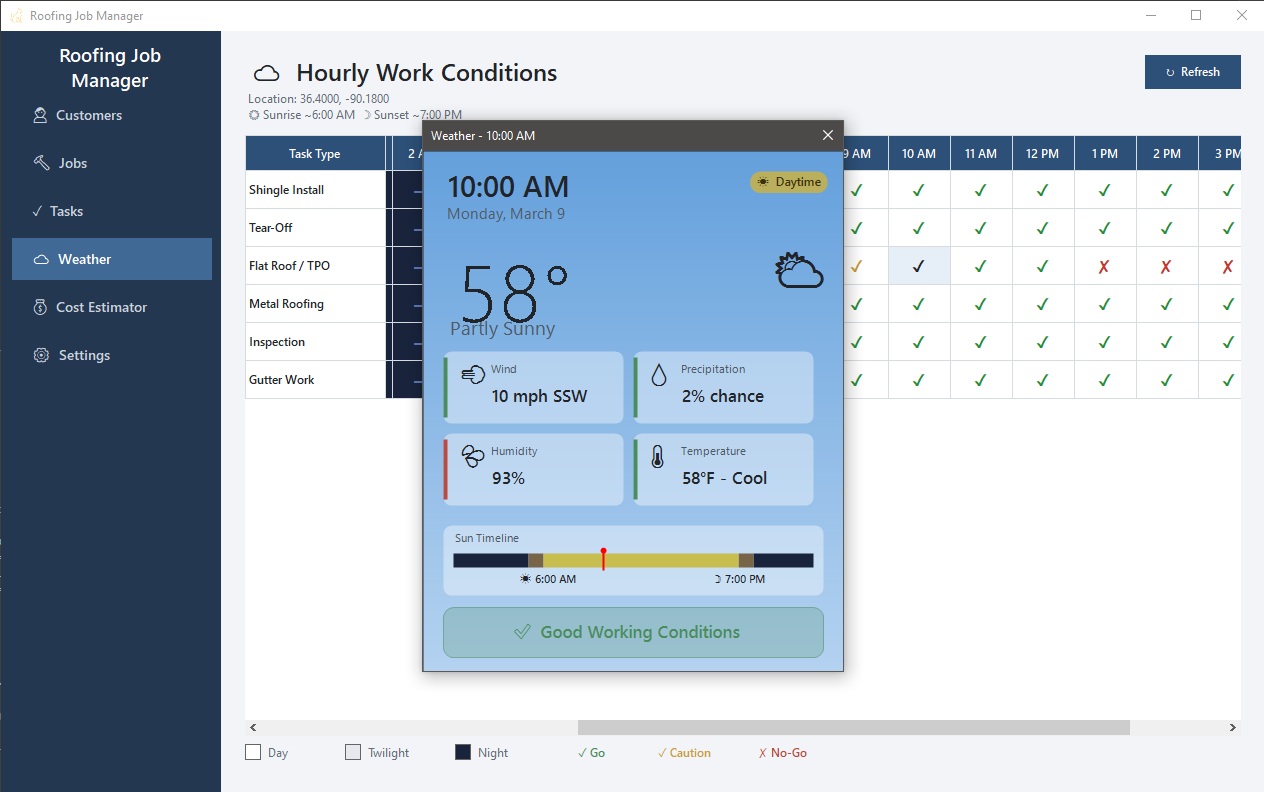Click the Flat Roof / TPO row label

289,266
